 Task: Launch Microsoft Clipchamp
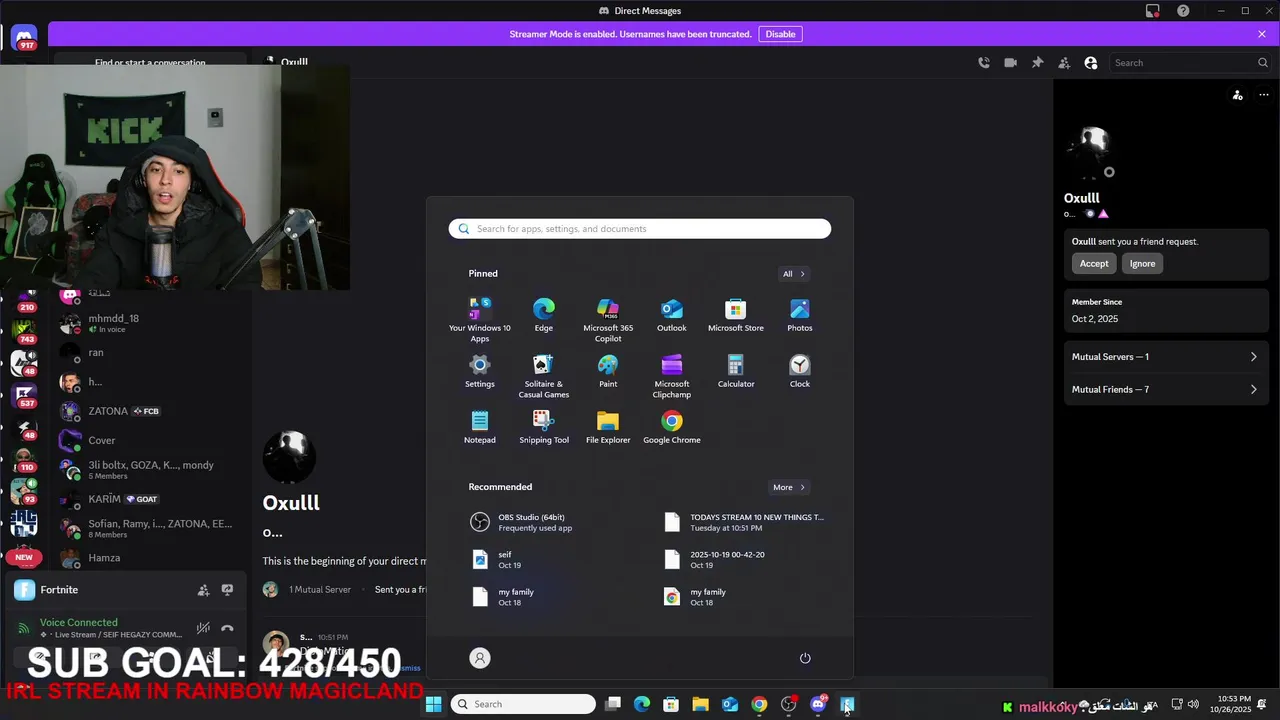click(672, 376)
